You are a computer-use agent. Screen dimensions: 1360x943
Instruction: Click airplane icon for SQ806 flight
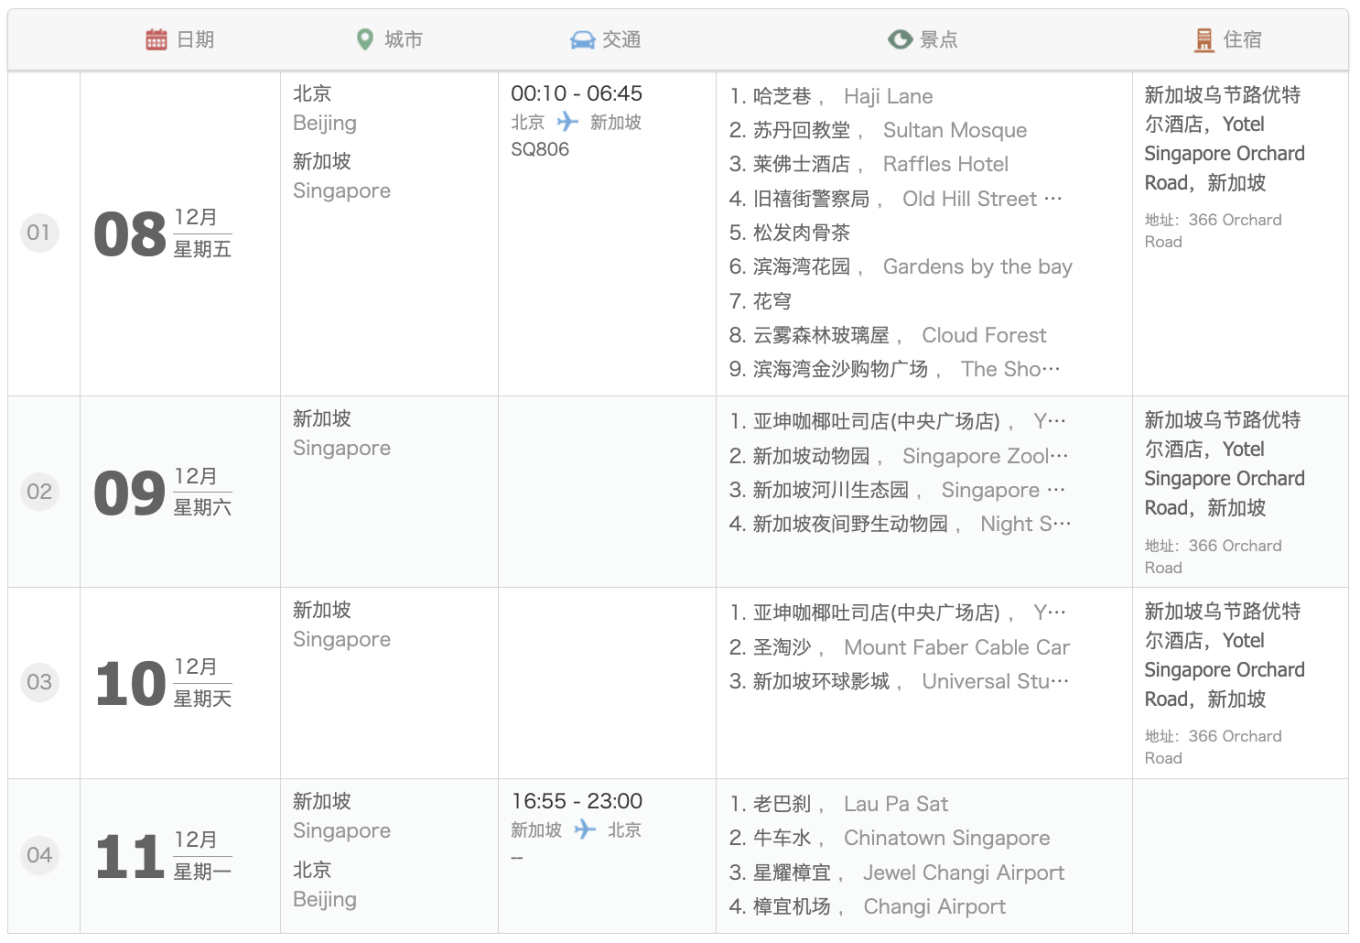click(x=568, y=122)
